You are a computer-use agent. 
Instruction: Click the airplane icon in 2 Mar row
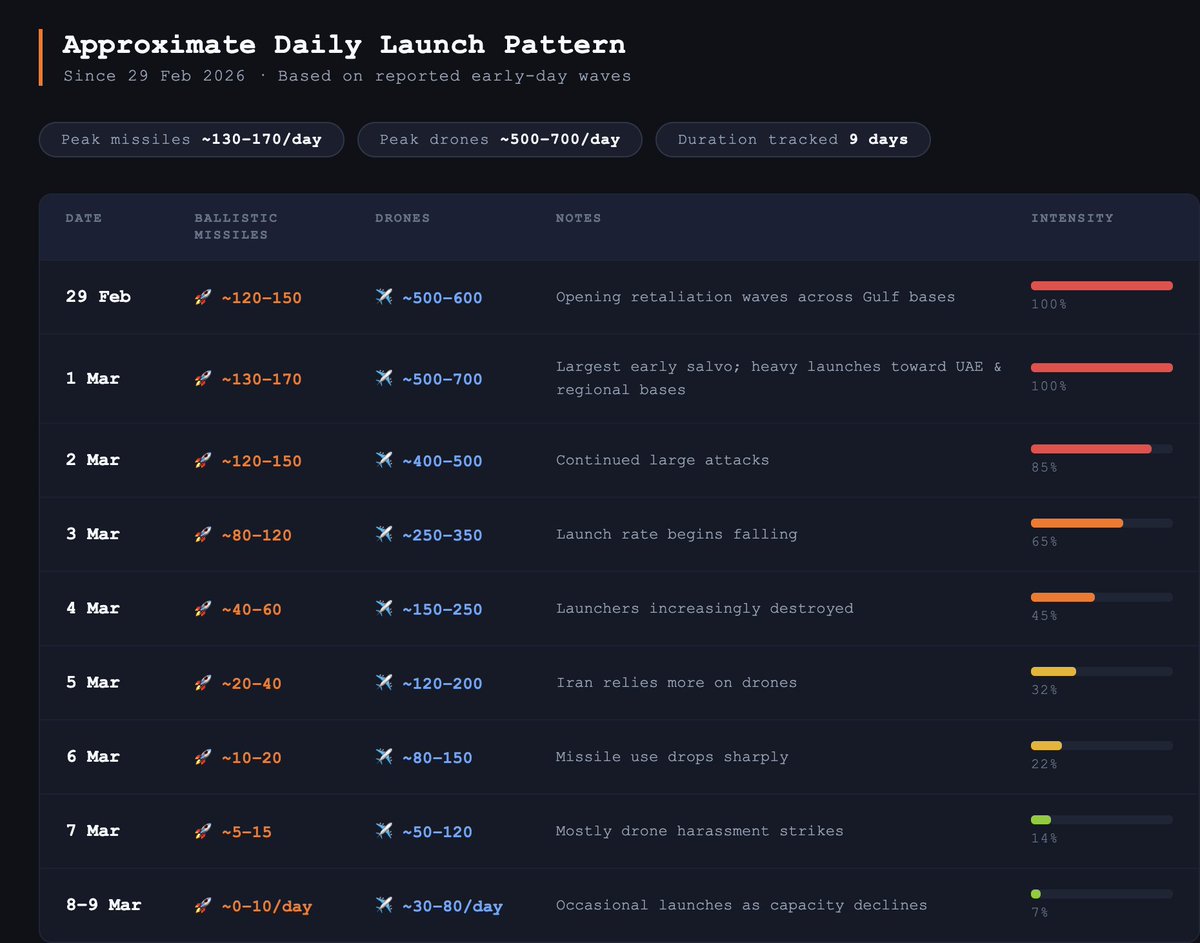(x=384, y=461)
